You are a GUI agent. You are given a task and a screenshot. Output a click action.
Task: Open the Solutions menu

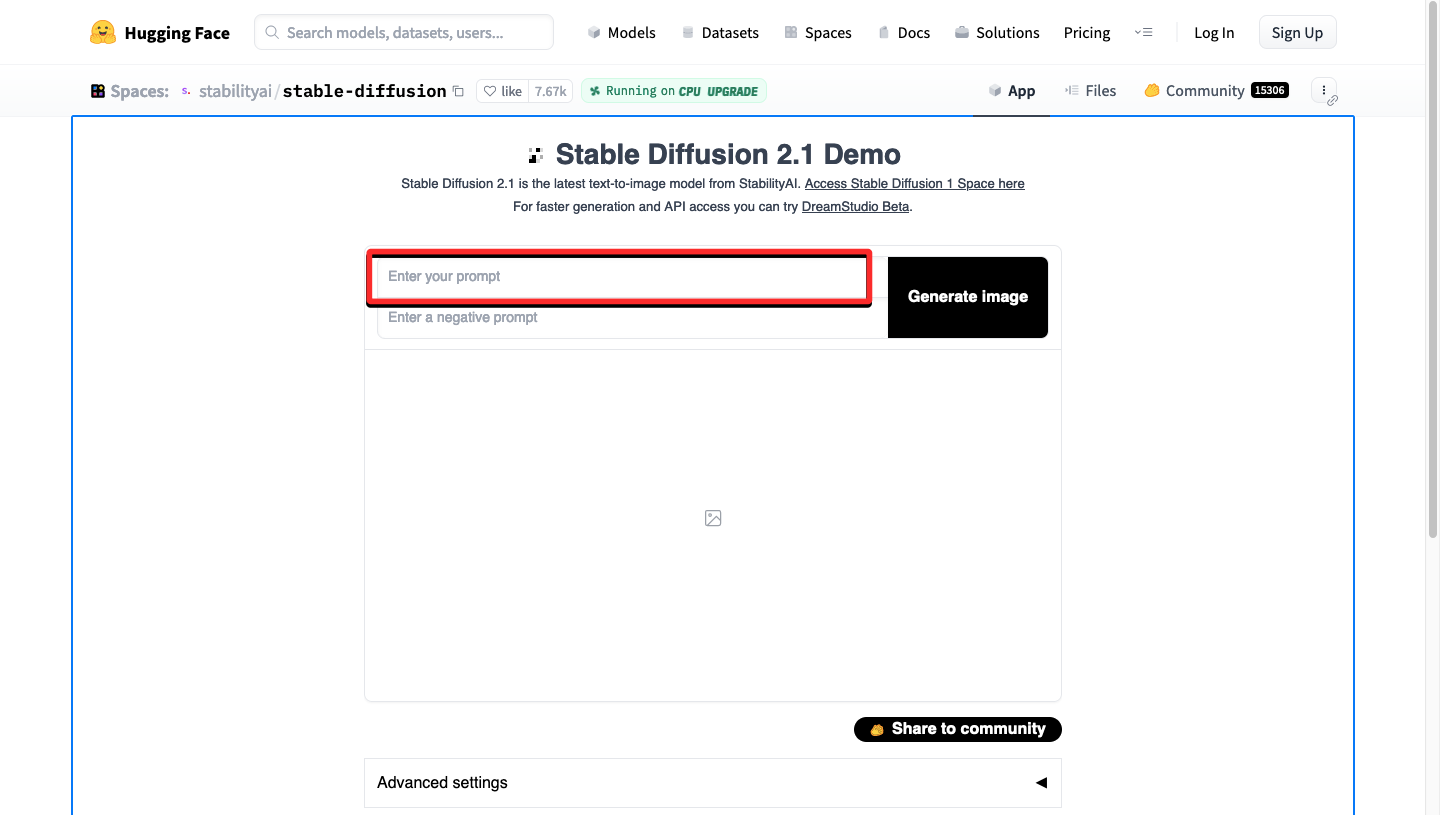tap(997, 33)
